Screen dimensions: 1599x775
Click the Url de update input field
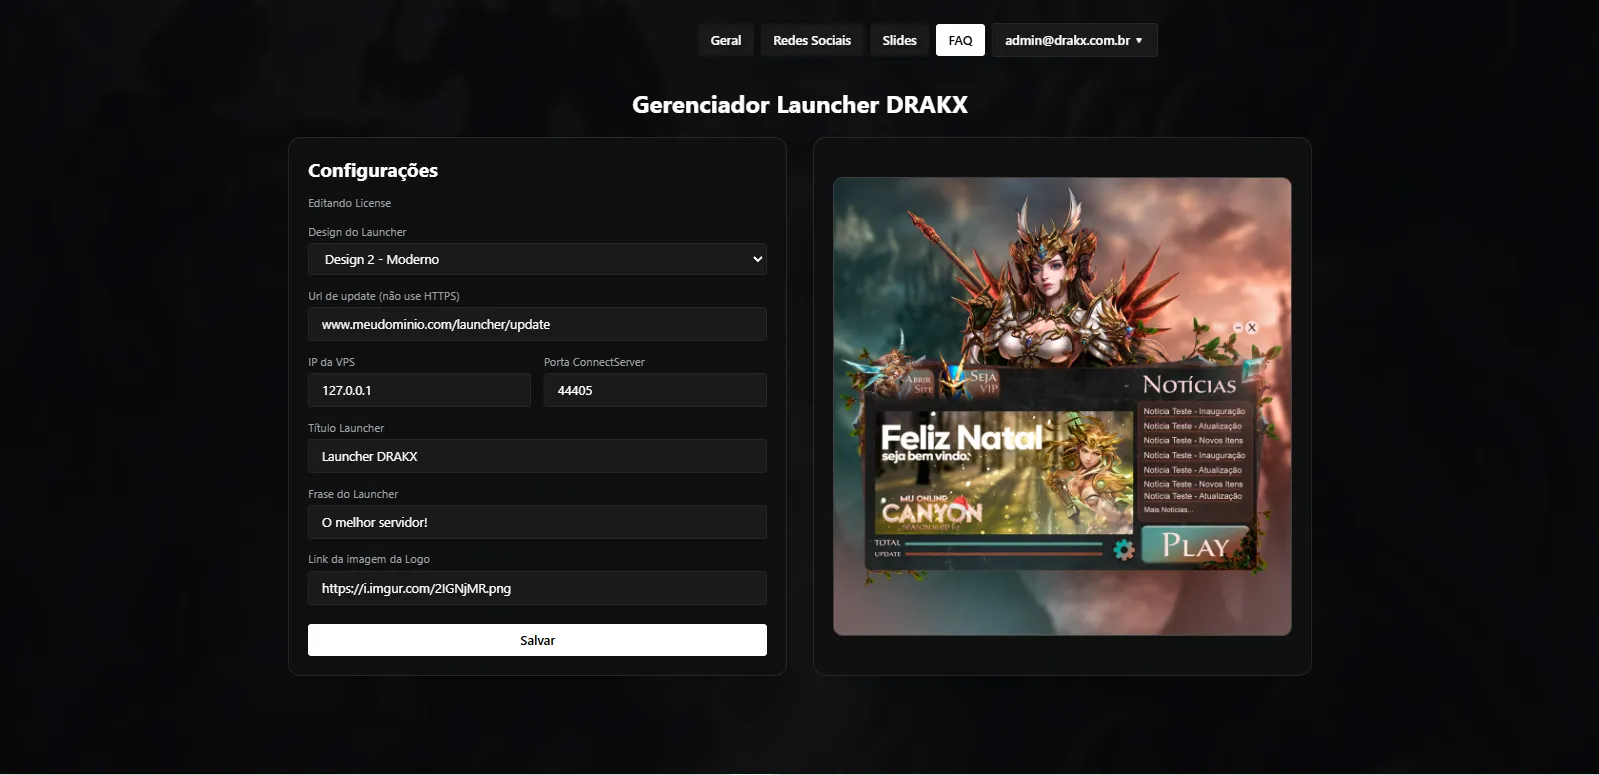(537, 324)
